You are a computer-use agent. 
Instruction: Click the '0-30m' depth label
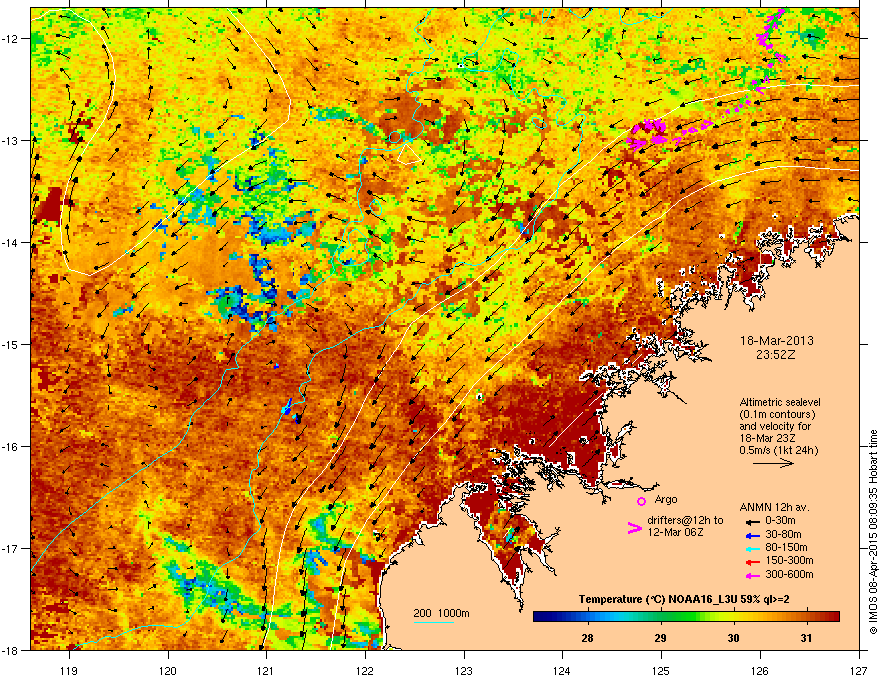(x=780, y=521)
